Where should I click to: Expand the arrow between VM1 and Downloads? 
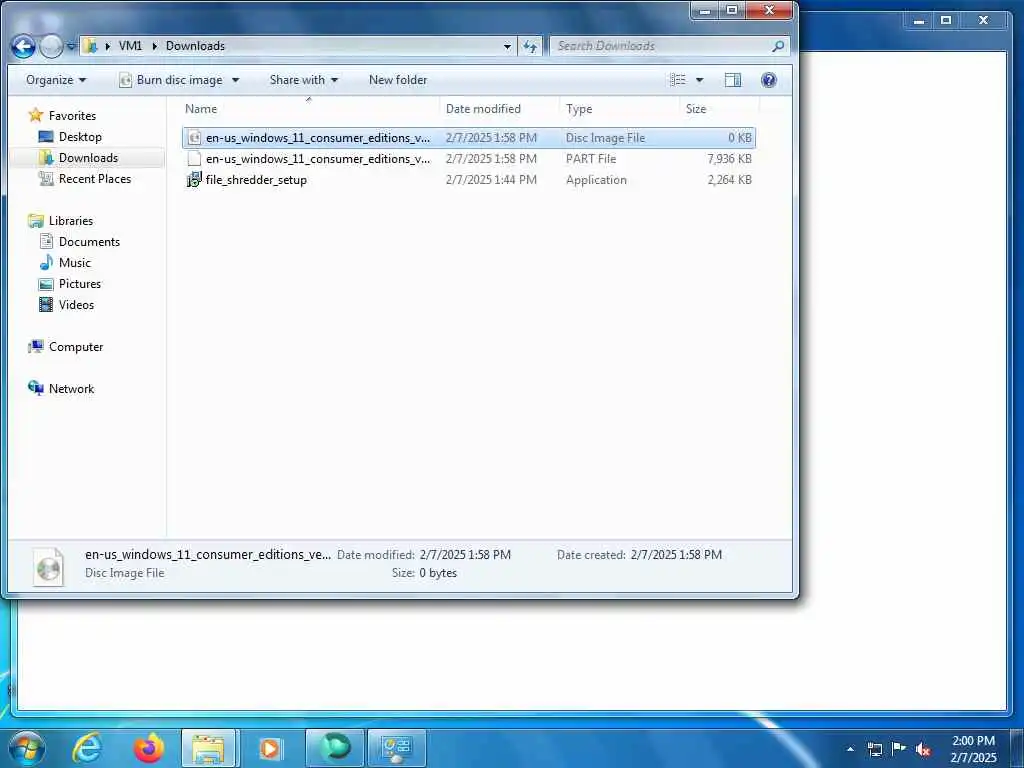155,46
